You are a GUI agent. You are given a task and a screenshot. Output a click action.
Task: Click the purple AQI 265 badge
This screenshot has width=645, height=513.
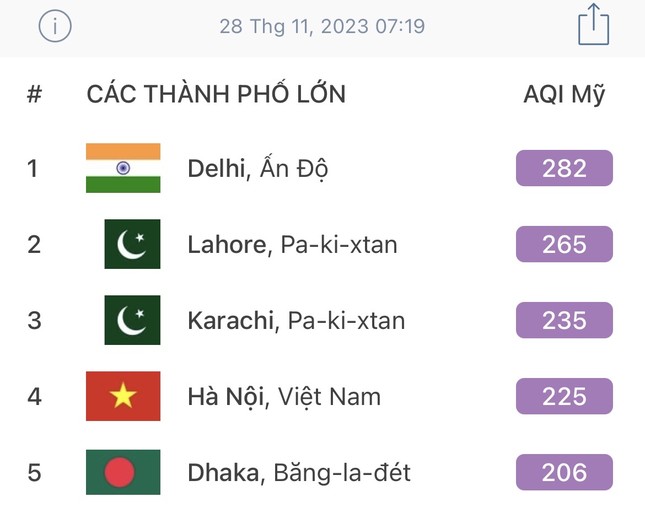(564, 244)
